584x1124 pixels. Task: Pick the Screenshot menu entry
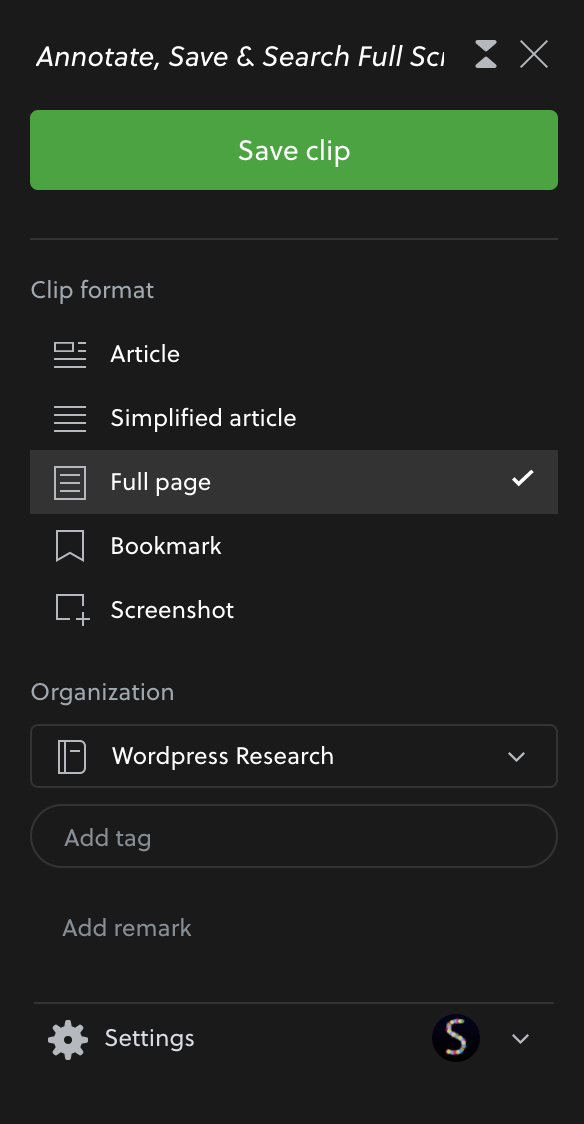pos(294,610)
